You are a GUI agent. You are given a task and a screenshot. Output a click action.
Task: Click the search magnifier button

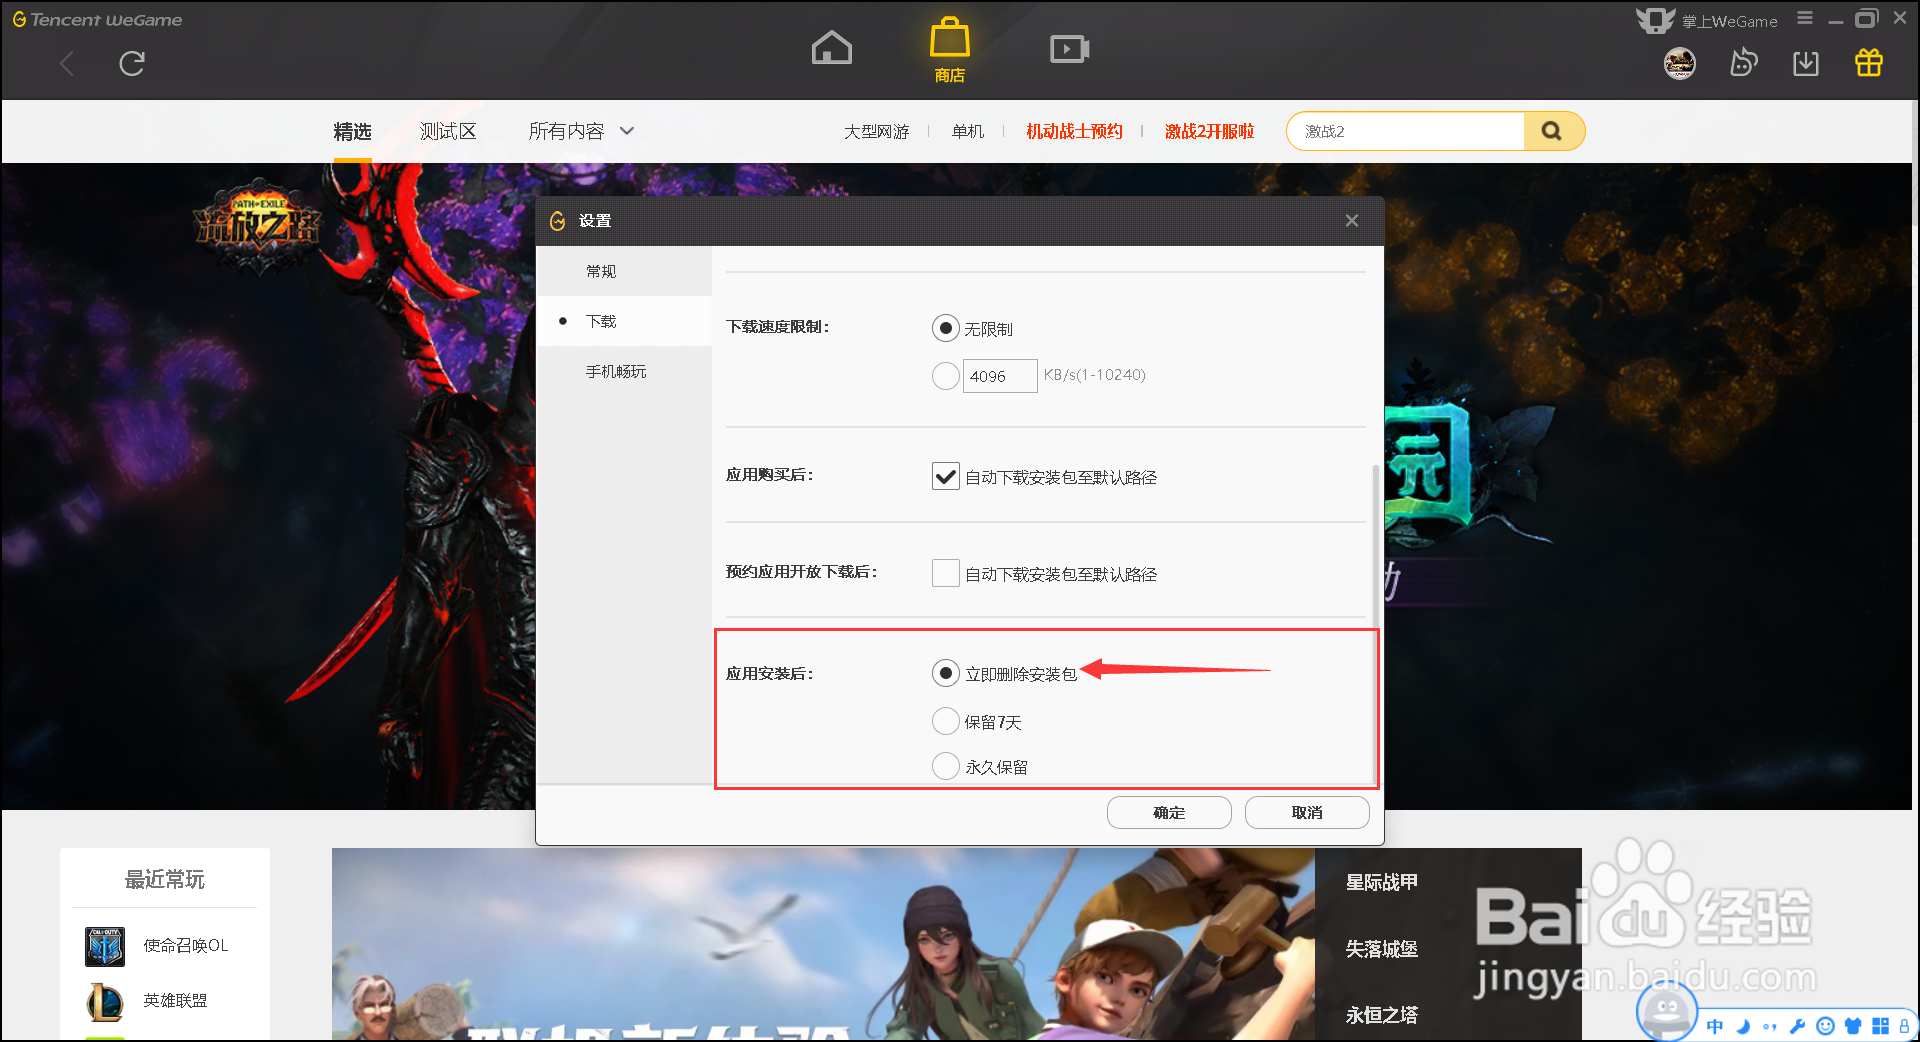(1553, 131)
